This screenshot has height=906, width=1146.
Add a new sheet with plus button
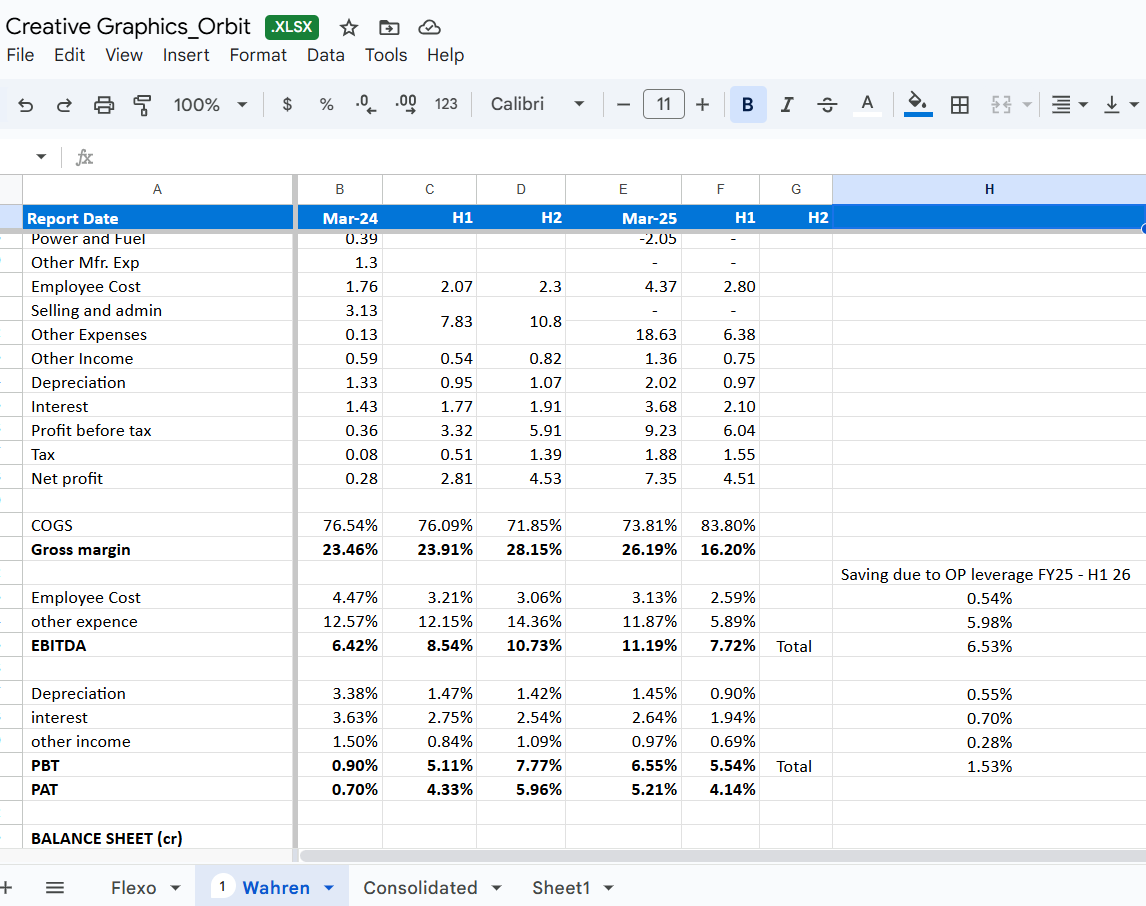point(7,887)
